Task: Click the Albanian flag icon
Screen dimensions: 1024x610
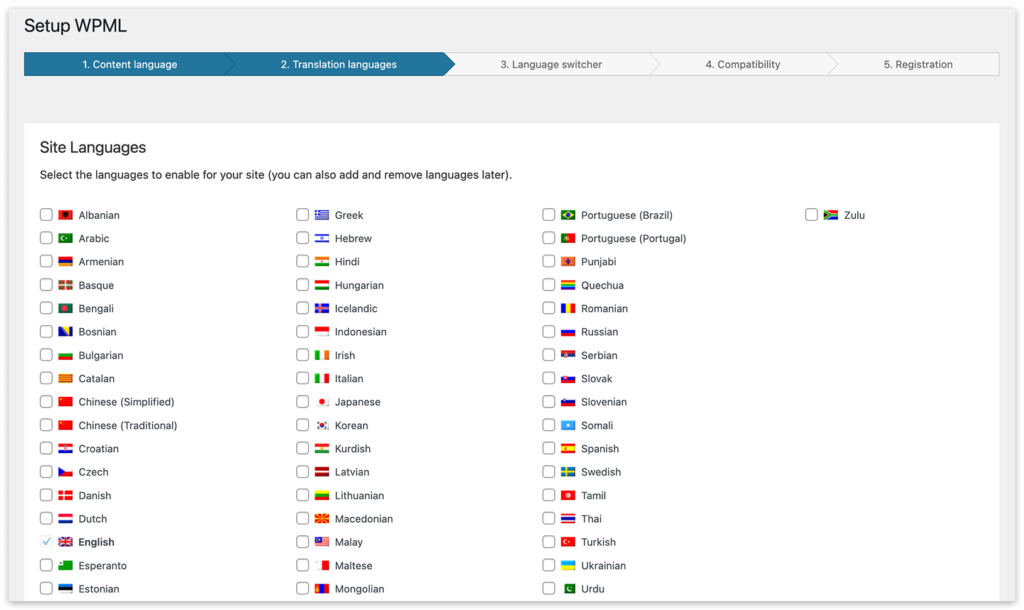Action: [x=66, y=215]
